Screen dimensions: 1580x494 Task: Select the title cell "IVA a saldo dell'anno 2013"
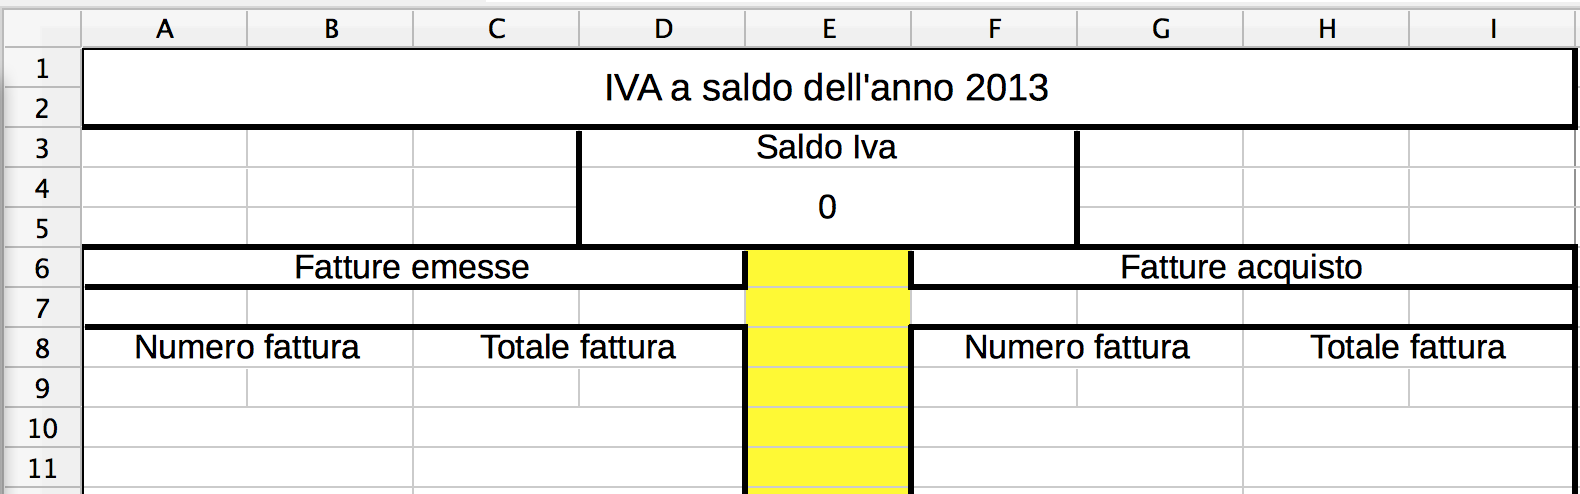click(827, 88)
